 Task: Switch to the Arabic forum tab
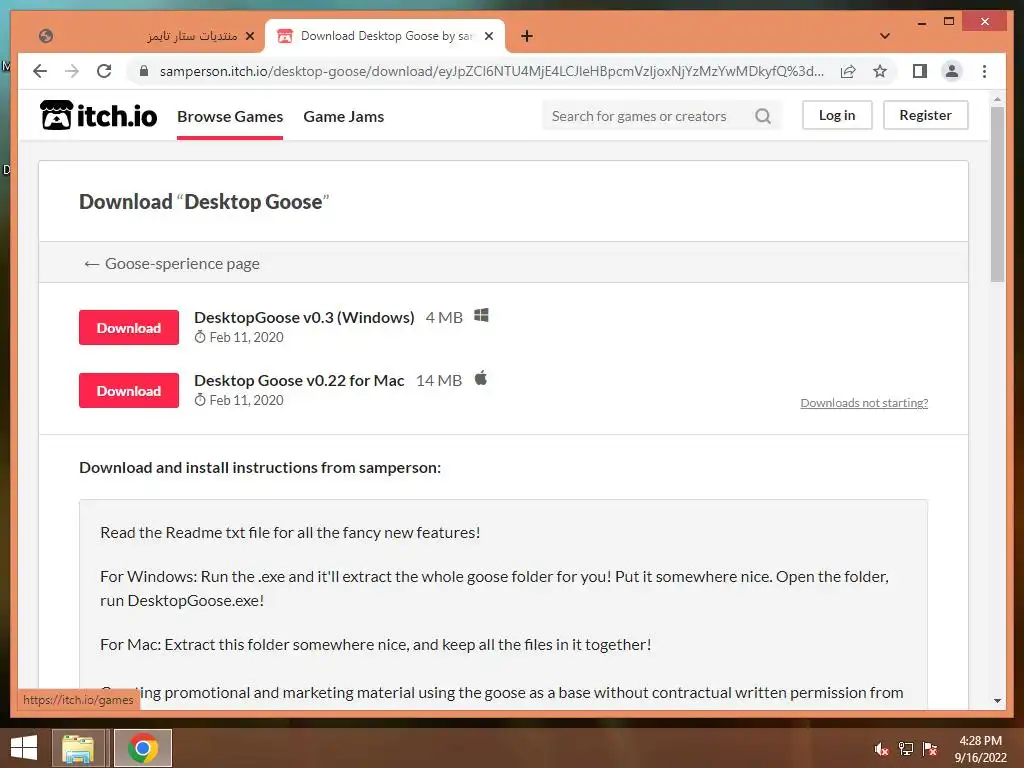147,36
